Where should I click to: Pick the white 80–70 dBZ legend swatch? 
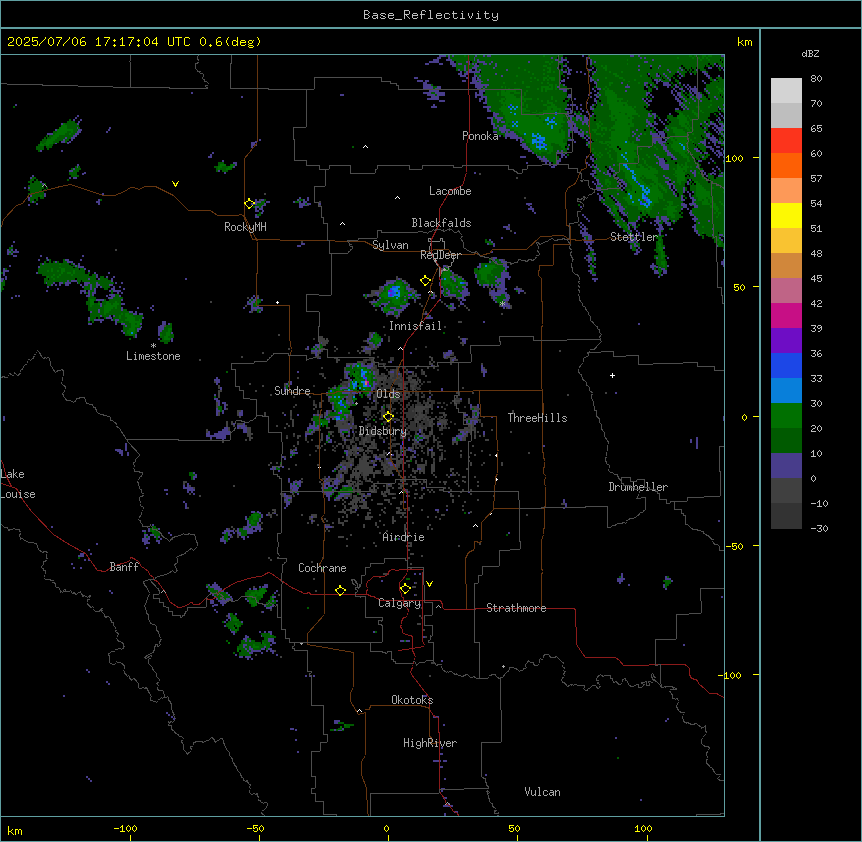pyautogui.click(x=786, y=91)
